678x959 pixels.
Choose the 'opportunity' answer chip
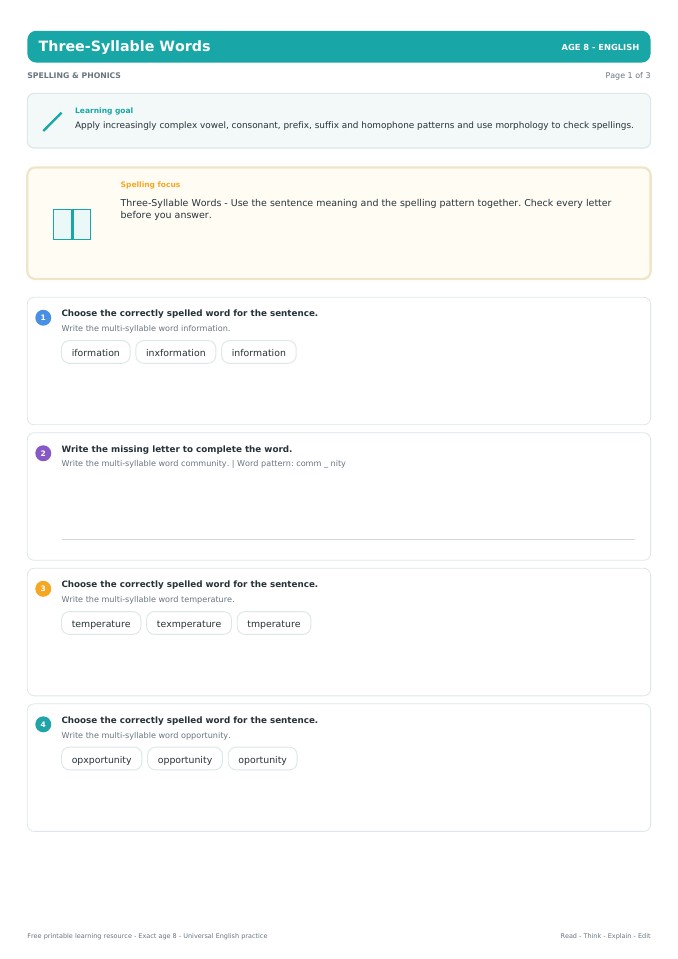point(185,759)
